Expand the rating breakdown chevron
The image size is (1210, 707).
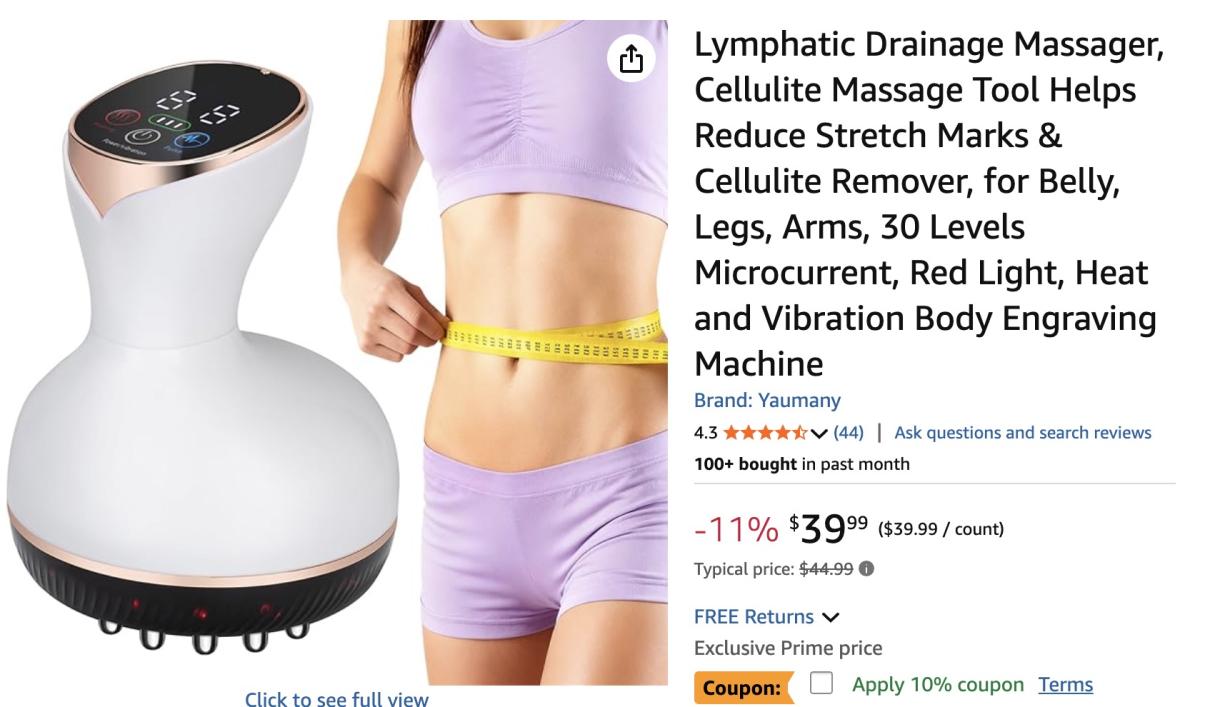[820, 433]
